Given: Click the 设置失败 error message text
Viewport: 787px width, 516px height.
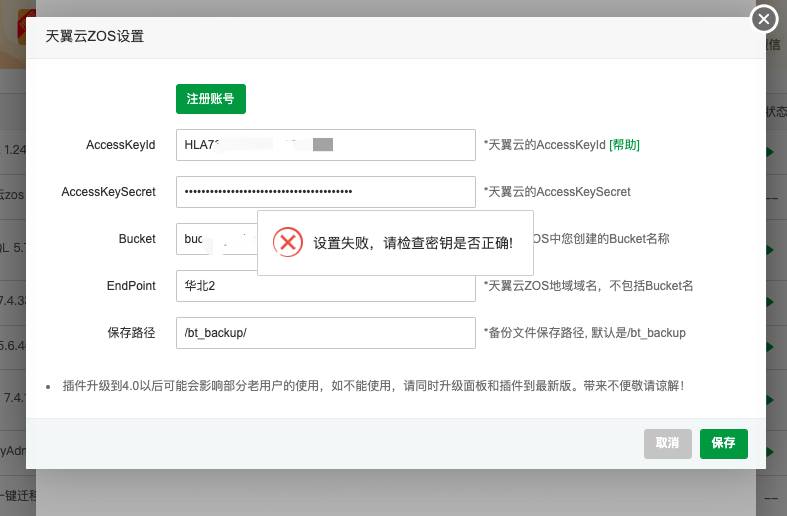Looking at the screenshot, I should (x=413, y=243).
